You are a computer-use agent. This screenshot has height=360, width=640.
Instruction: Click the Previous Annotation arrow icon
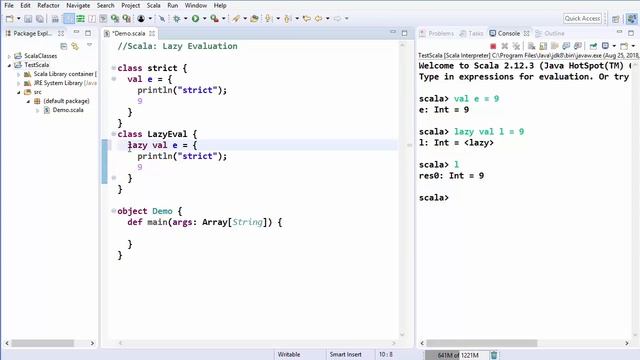tap(288, 19)
